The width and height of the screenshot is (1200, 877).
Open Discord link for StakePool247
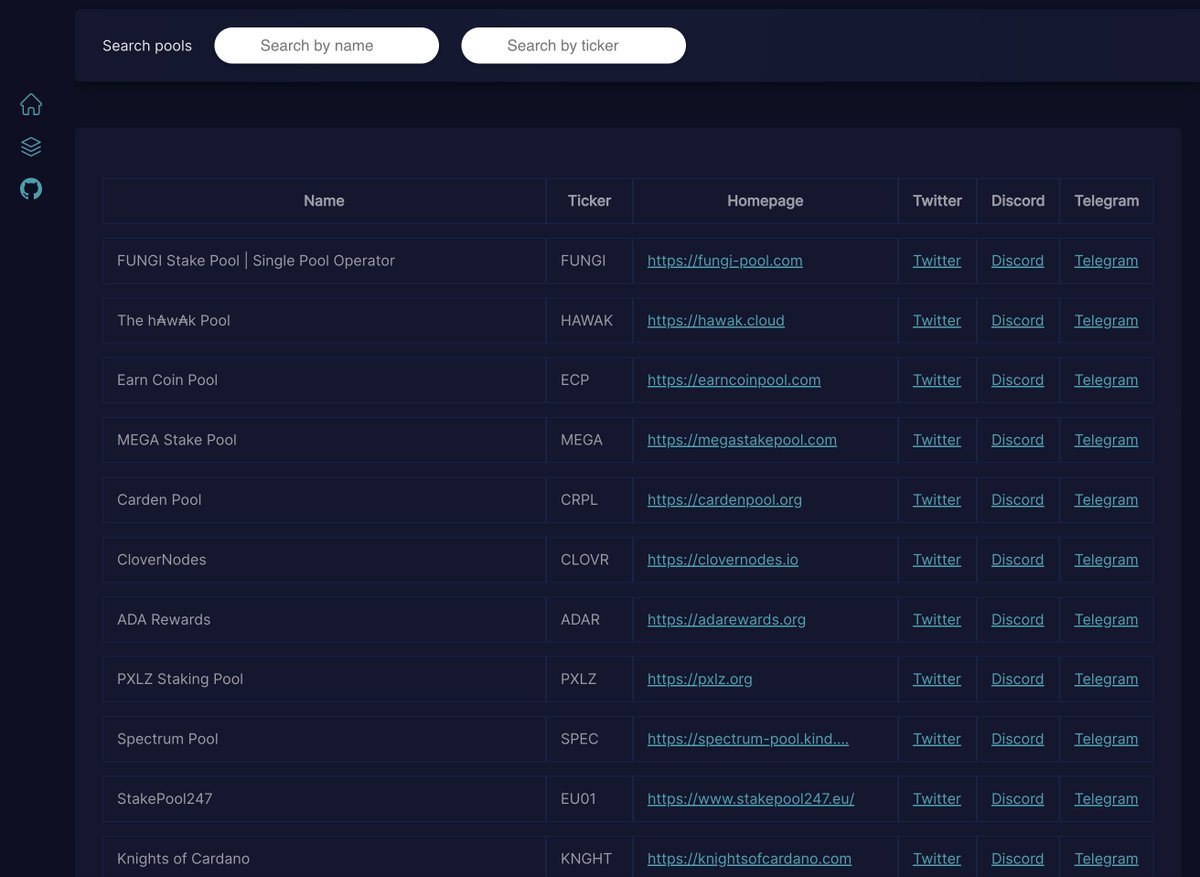pos(1018,799)
